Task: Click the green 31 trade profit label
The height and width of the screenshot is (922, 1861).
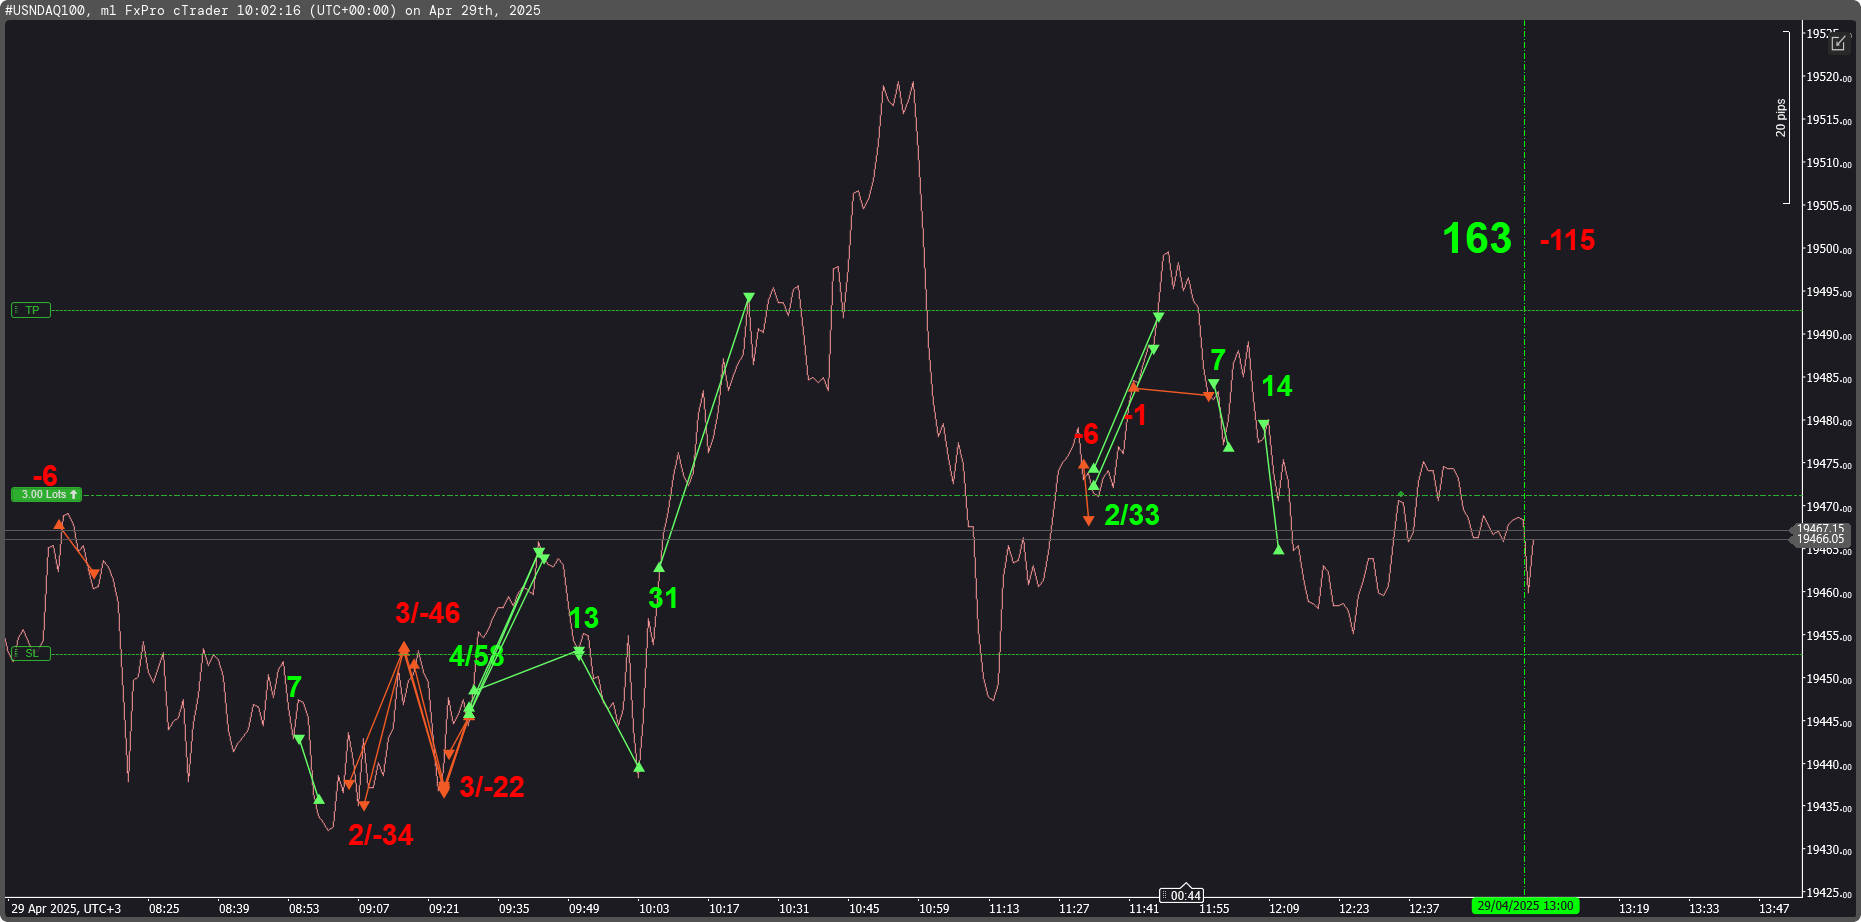Action: 663,598
